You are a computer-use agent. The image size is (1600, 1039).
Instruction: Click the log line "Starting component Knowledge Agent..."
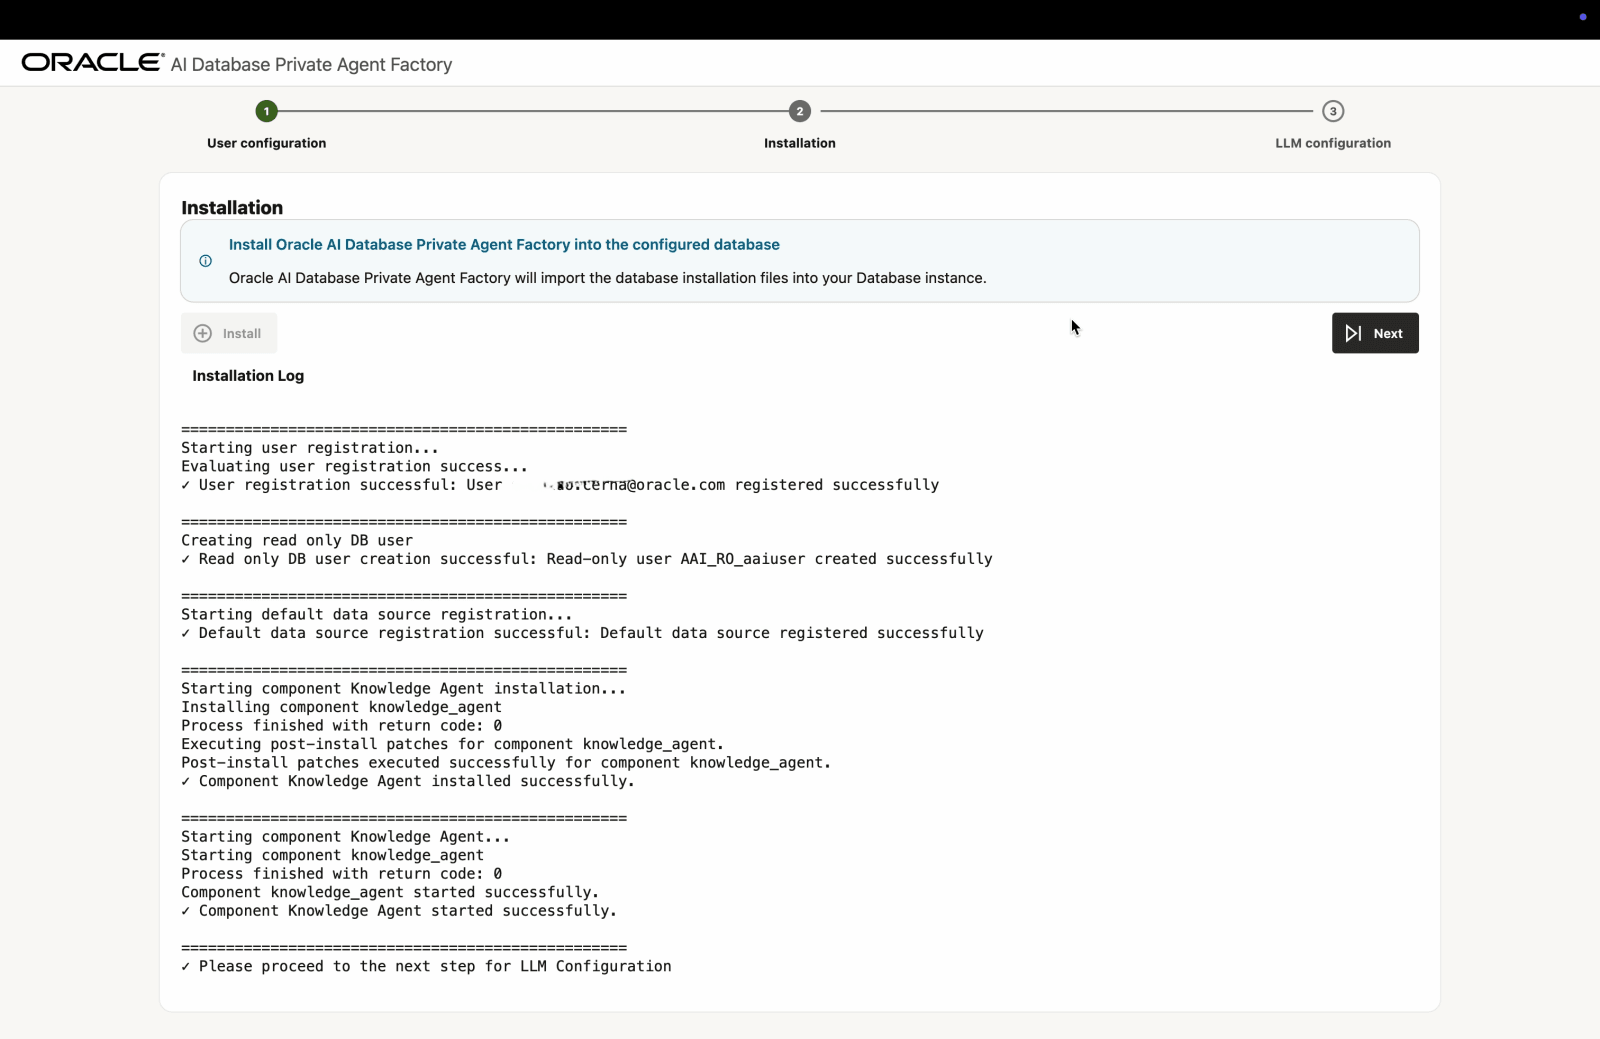345,836
